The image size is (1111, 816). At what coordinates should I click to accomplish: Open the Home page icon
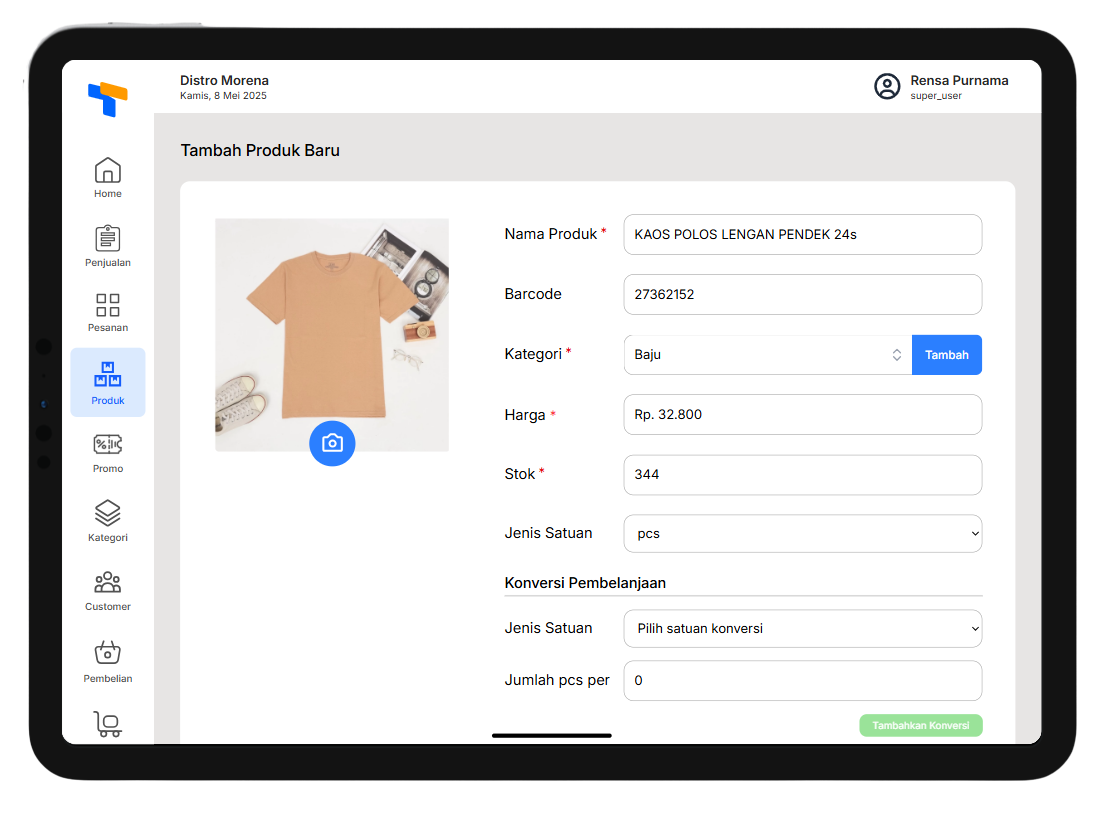point(107,171)
